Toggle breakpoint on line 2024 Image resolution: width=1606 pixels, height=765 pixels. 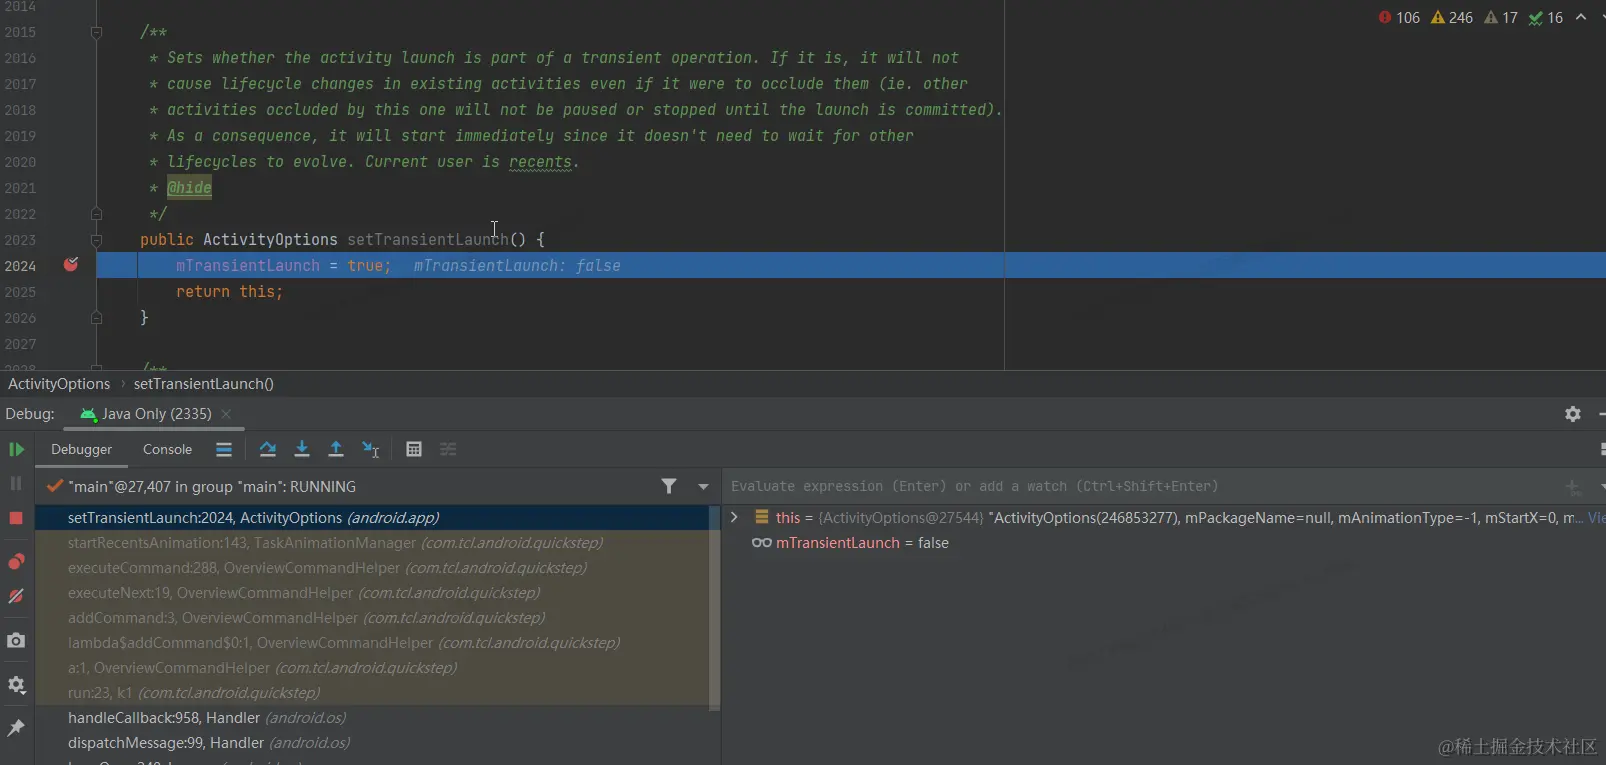tap(71, 265)
